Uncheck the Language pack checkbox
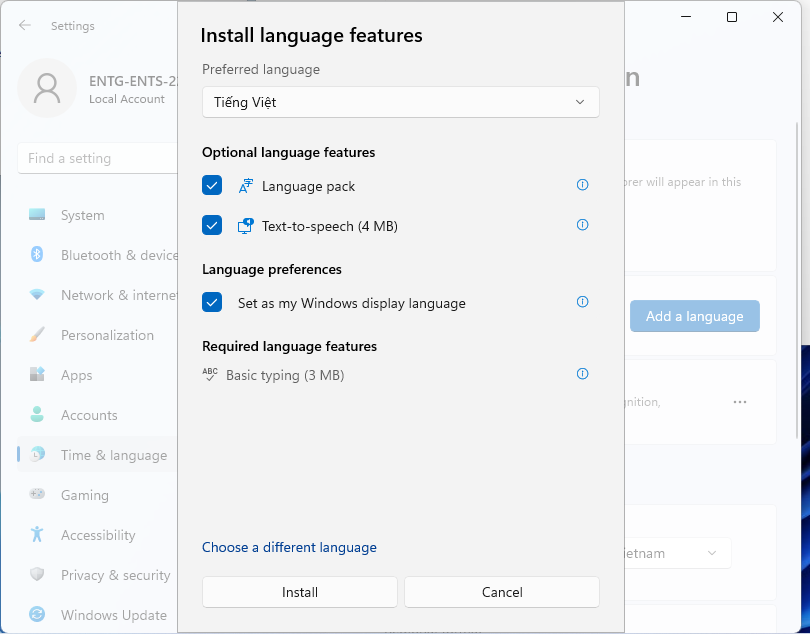810x634 pixels. (212, 186)
